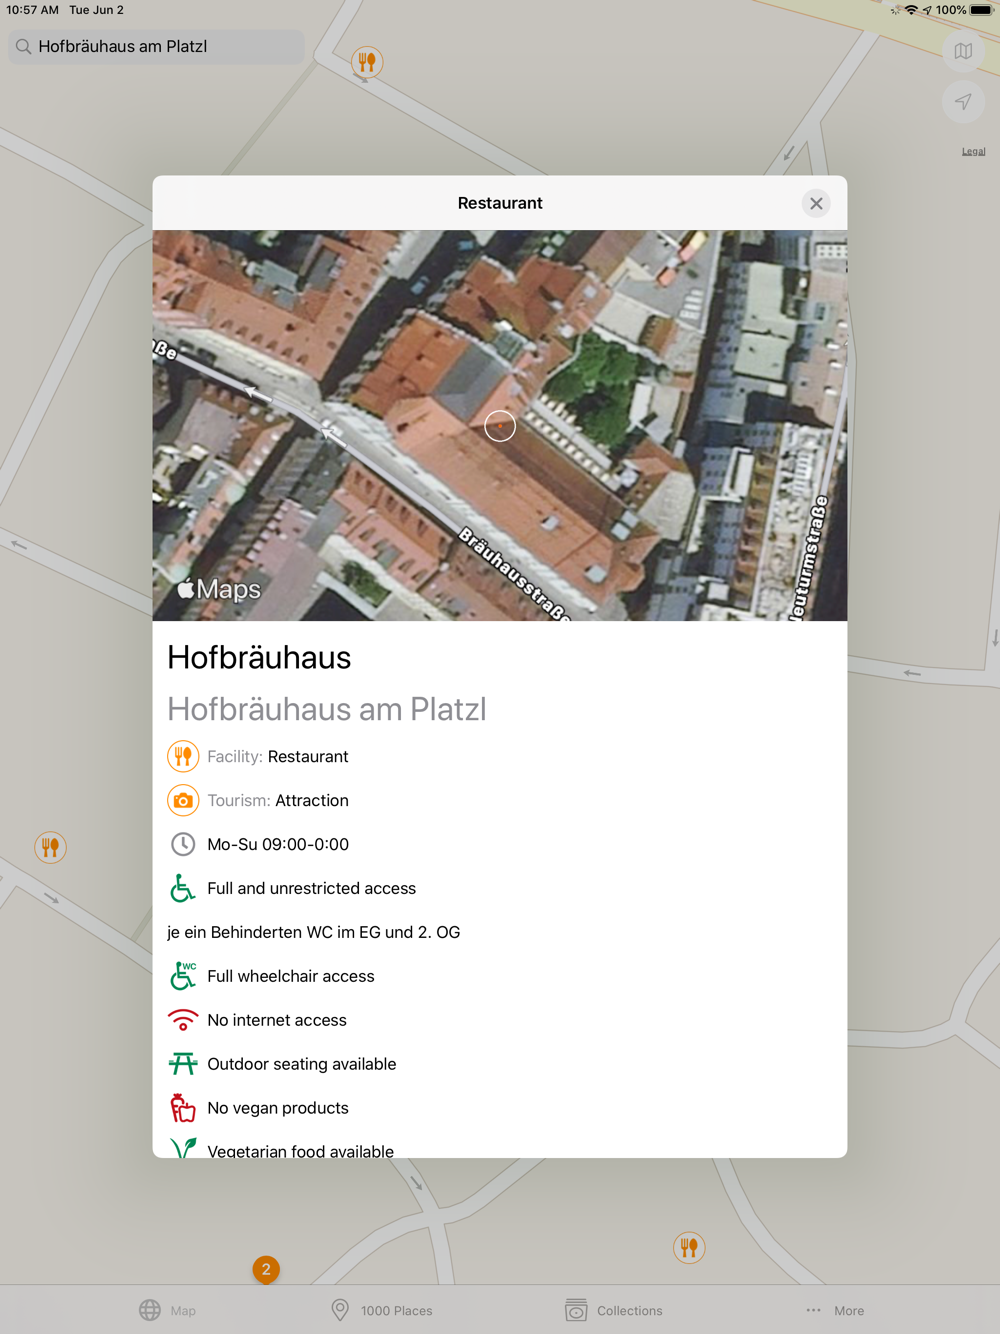Click the search field showing Hofbräuhaus am Platzl
The width and height of the screenshot is (1000, 1334).
click(156, 46)
